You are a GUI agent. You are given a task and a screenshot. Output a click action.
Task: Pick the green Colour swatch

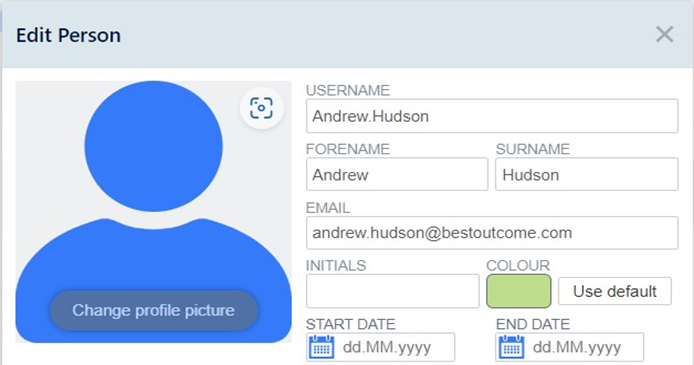[x=519, y=291]
